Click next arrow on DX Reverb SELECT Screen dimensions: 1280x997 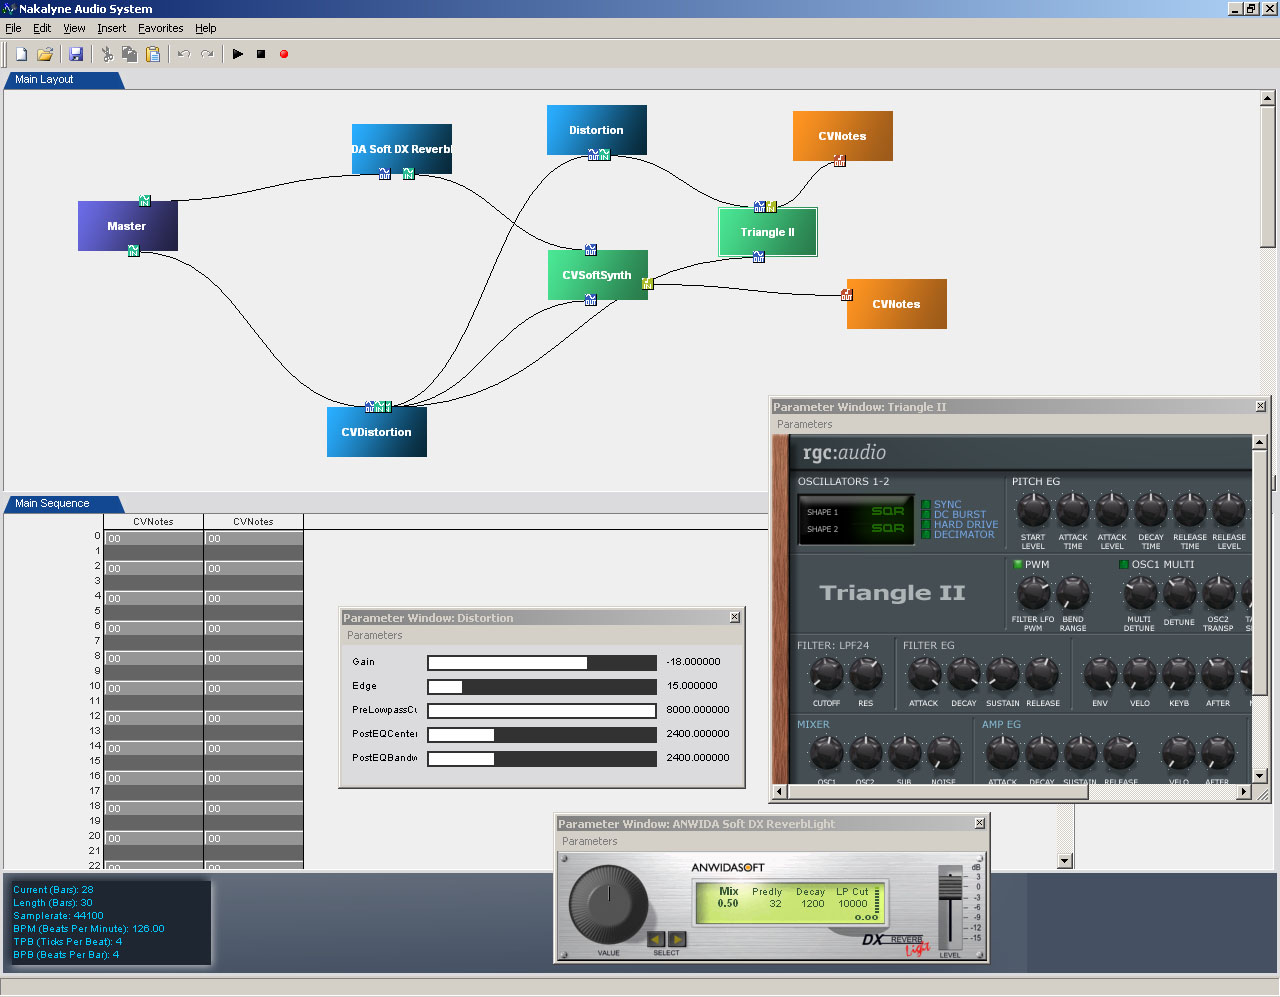point(677,939)
